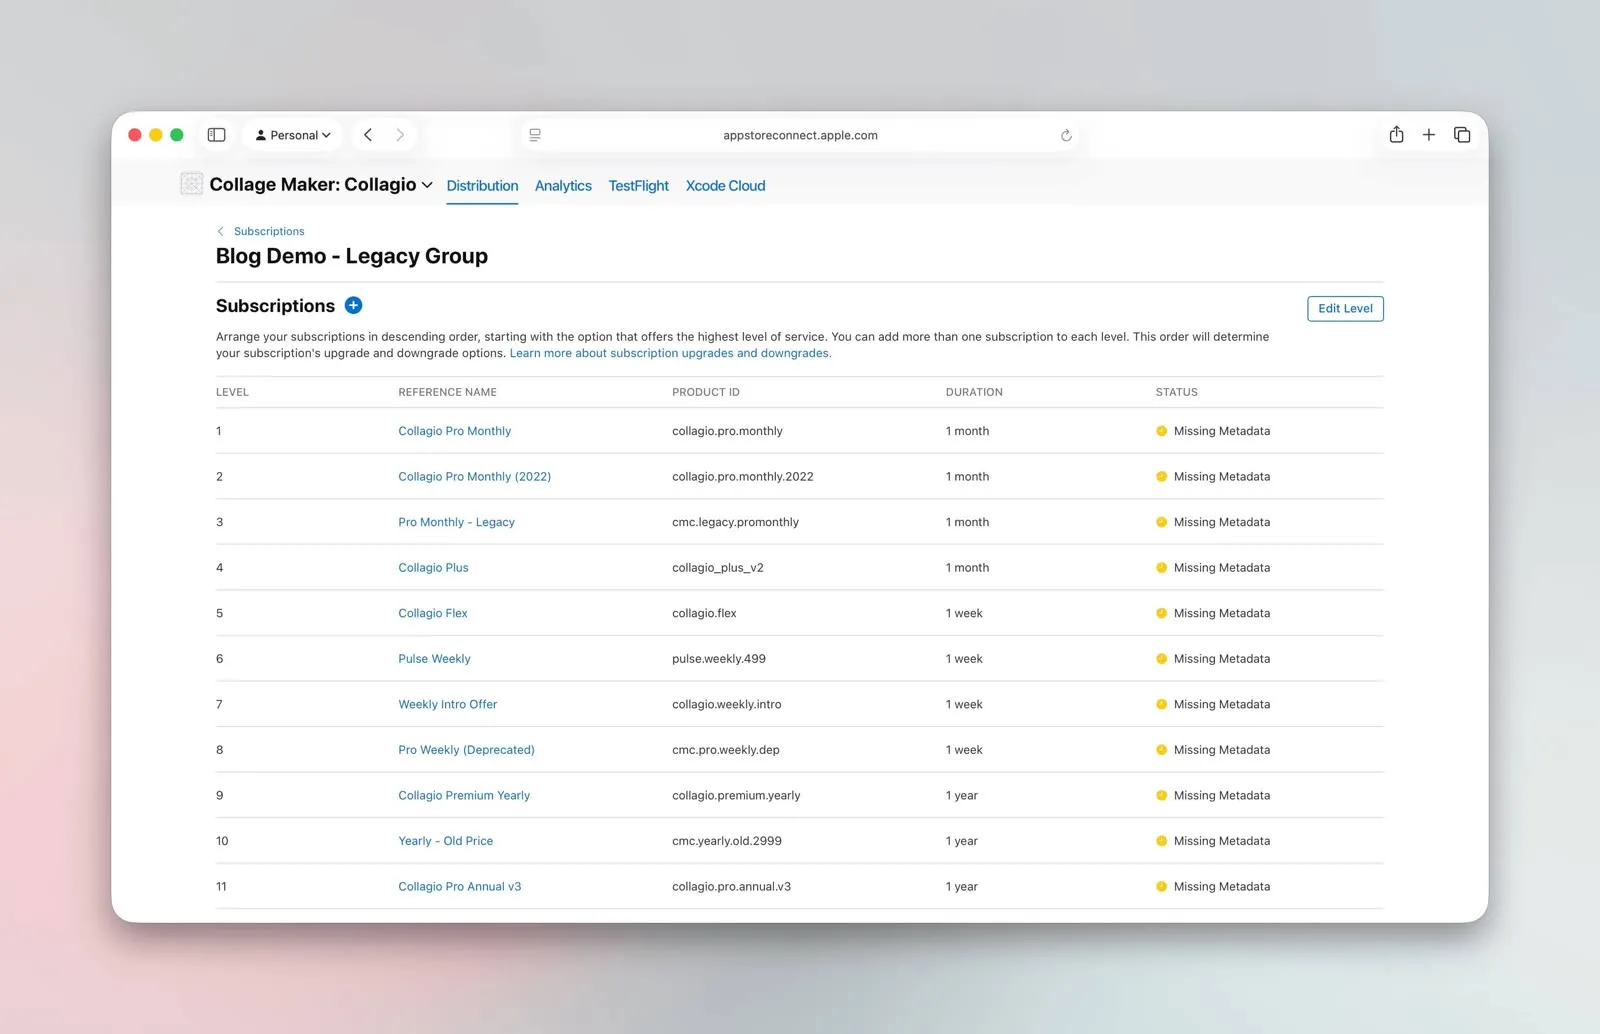This screenshot has width=1600, height=1034.
Task: Select the product ID cmc.yearly.old.2999
Action: coord(726,841)
